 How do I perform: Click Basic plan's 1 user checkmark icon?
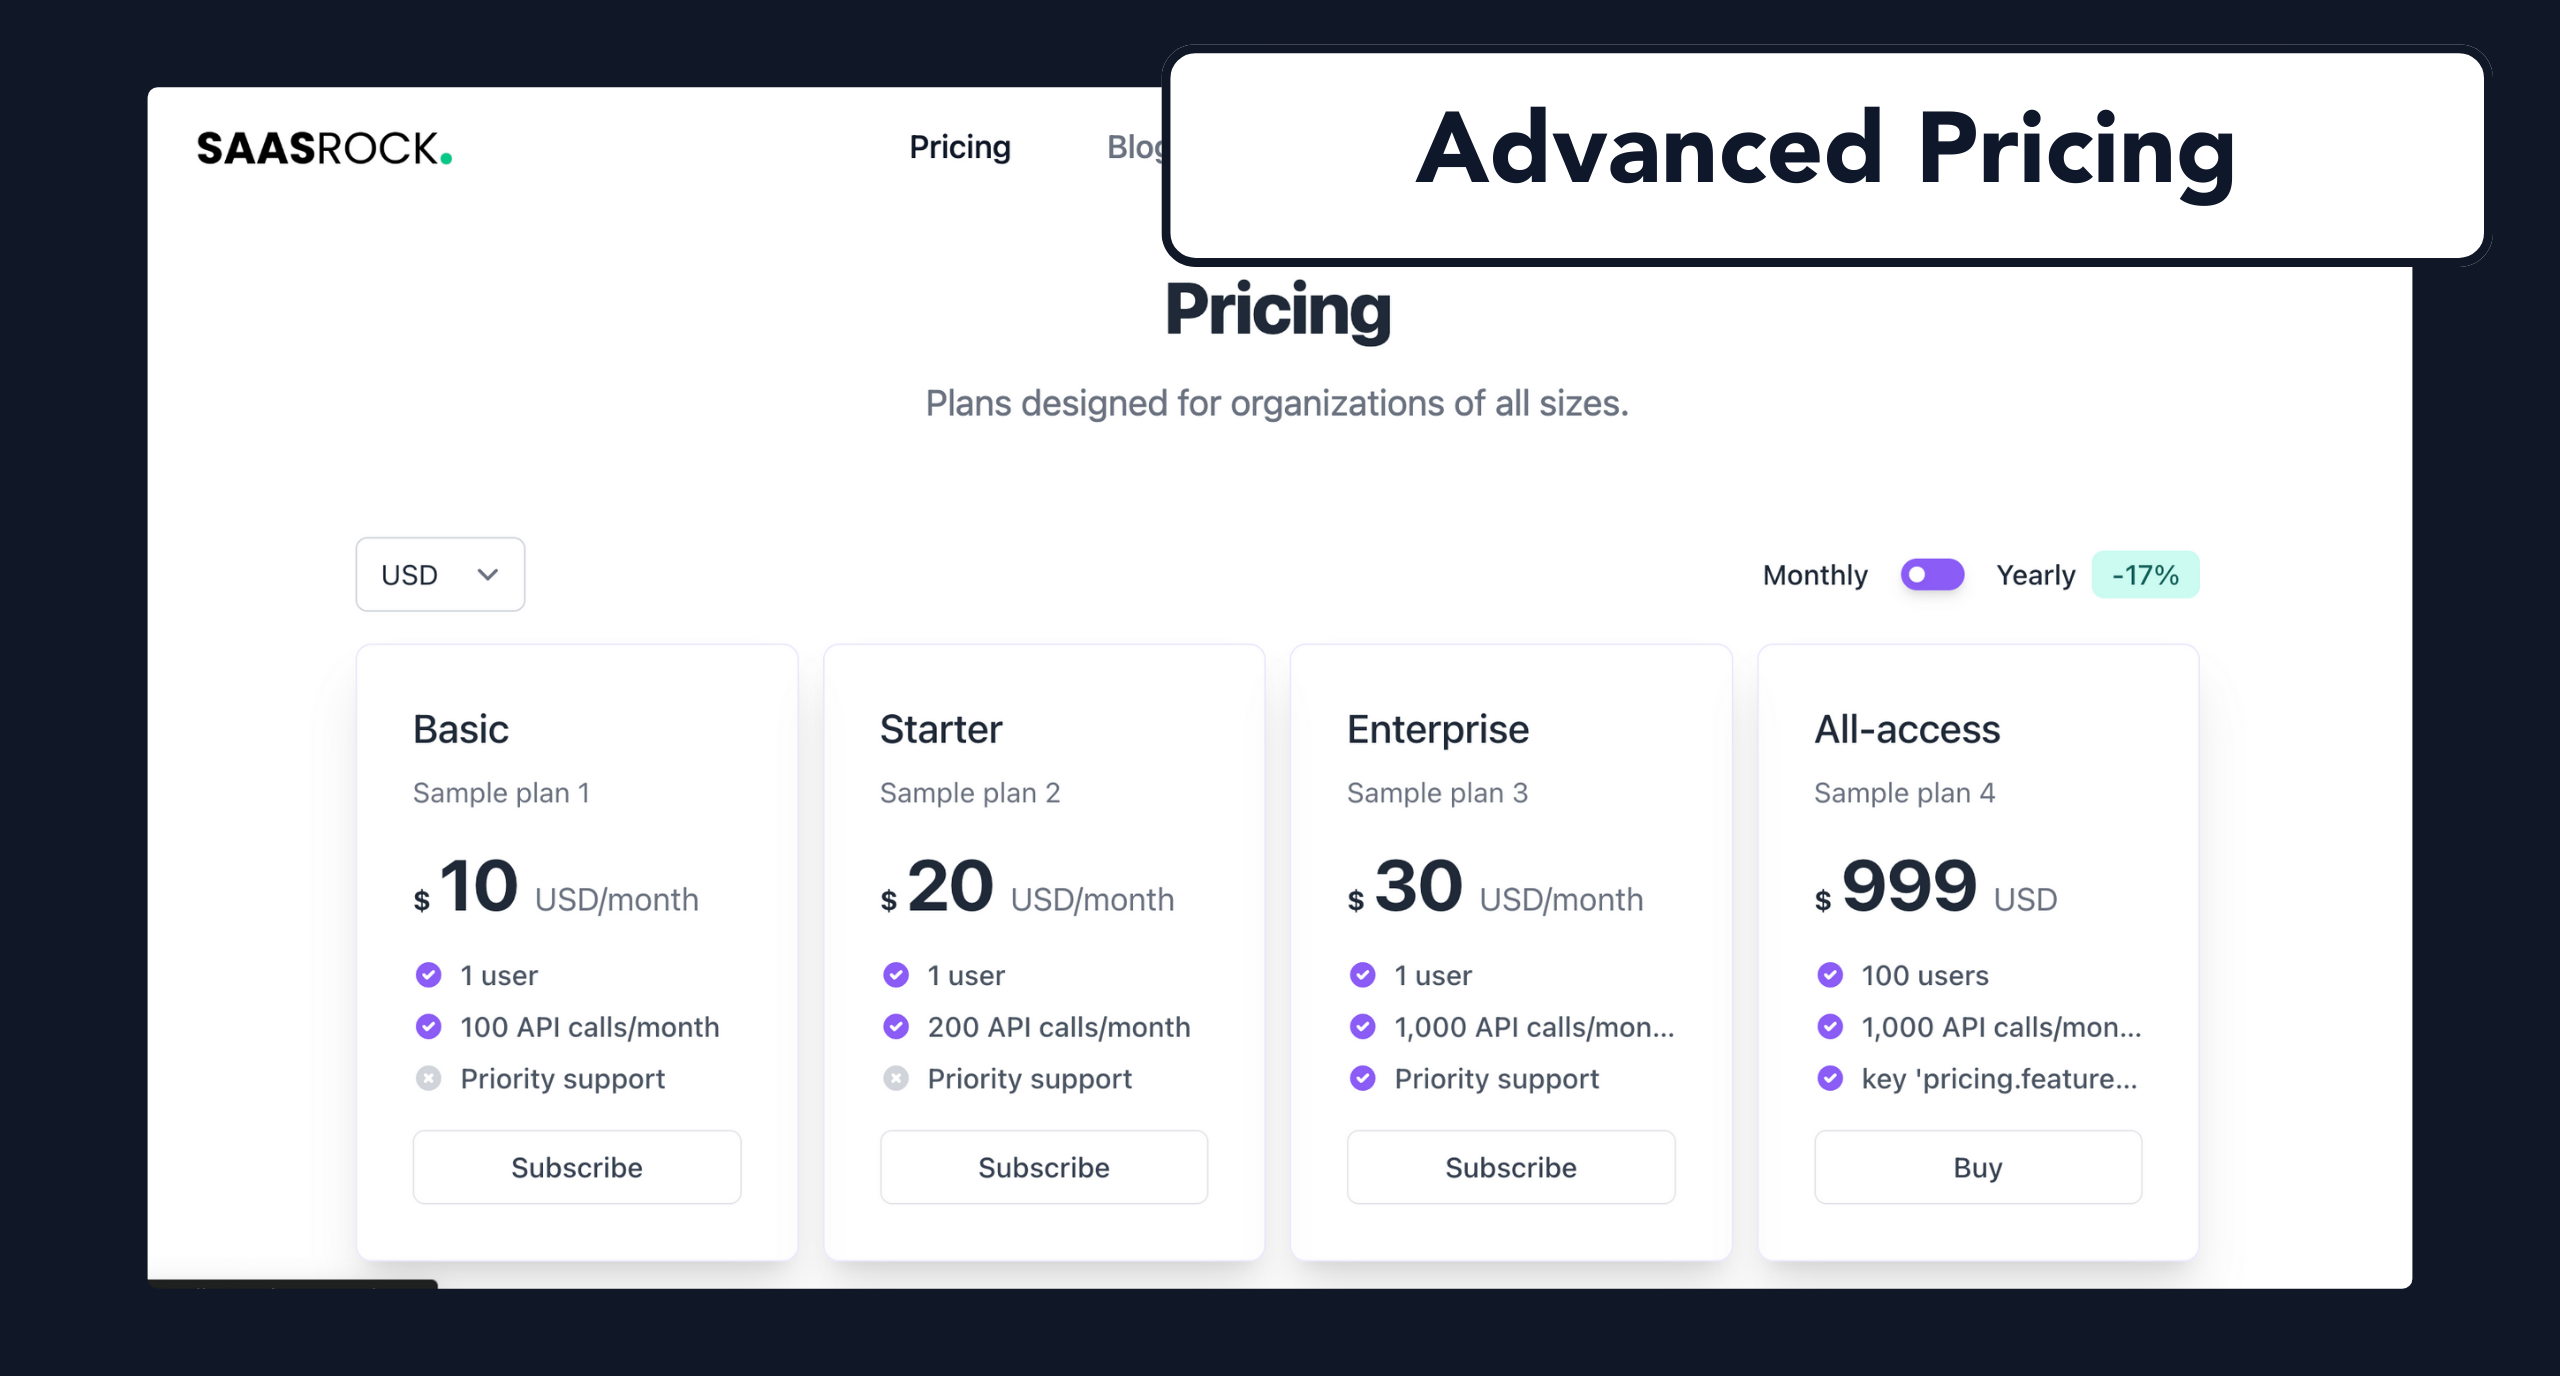pos(428,975)
